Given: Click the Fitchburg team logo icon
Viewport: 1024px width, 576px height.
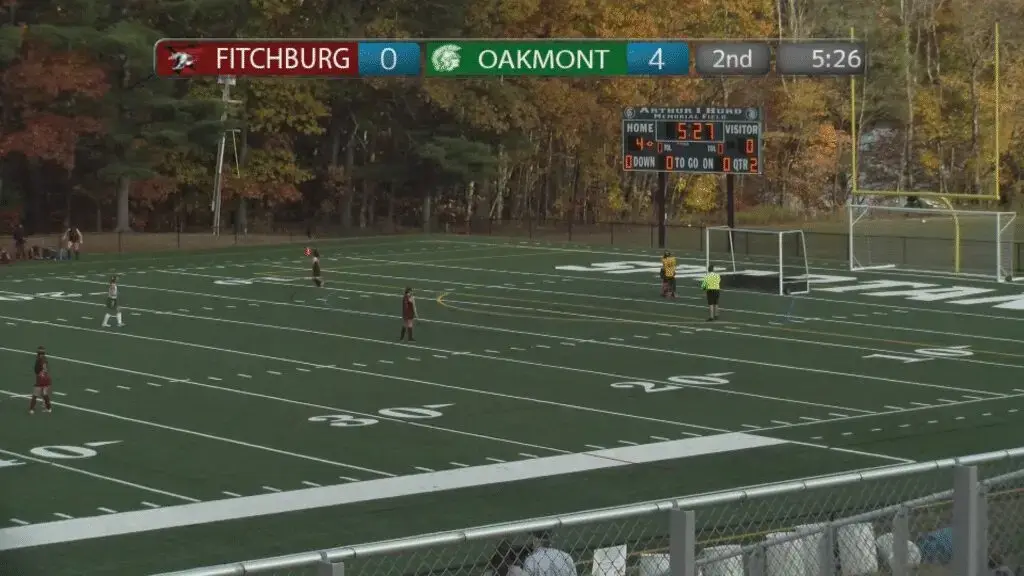Looking at the screenshot, I should coord(181,59).
